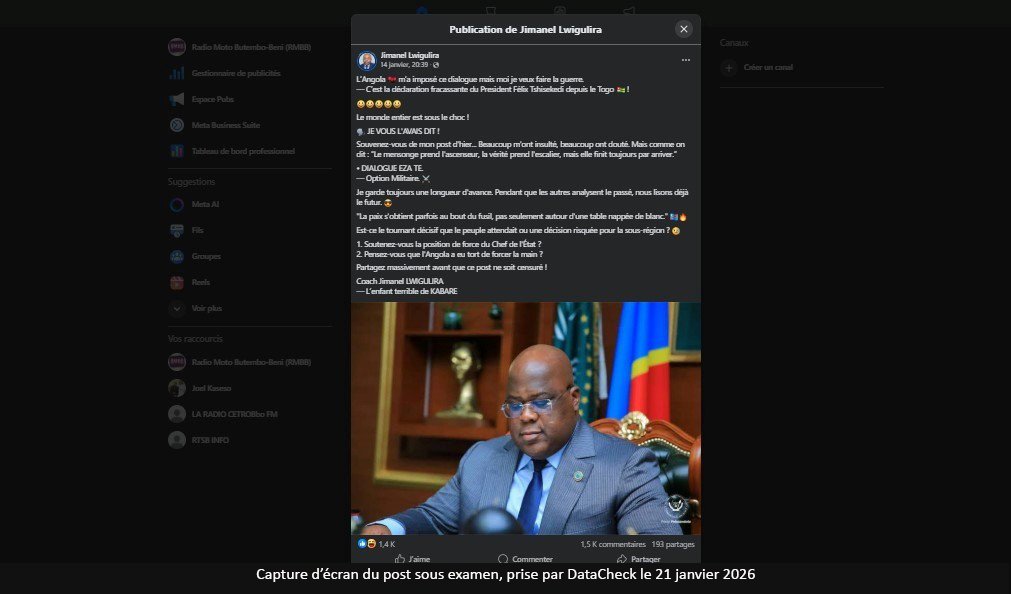Open the three-dot post options menu
This screenshot has width=1011, height=594.
tap(685, 60)
